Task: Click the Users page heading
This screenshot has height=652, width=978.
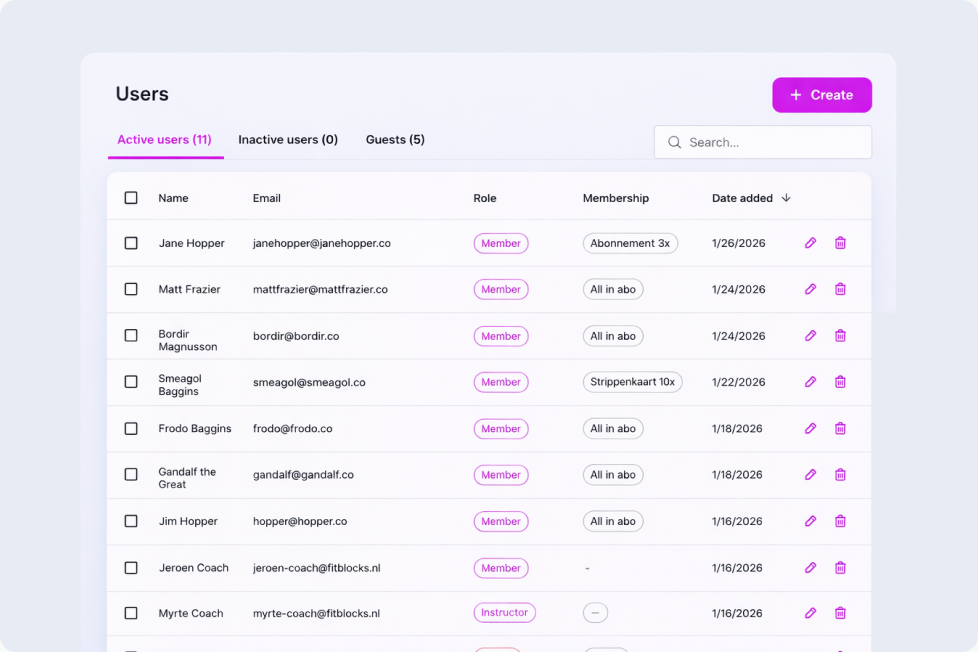Action: click(x=142, y=94)
